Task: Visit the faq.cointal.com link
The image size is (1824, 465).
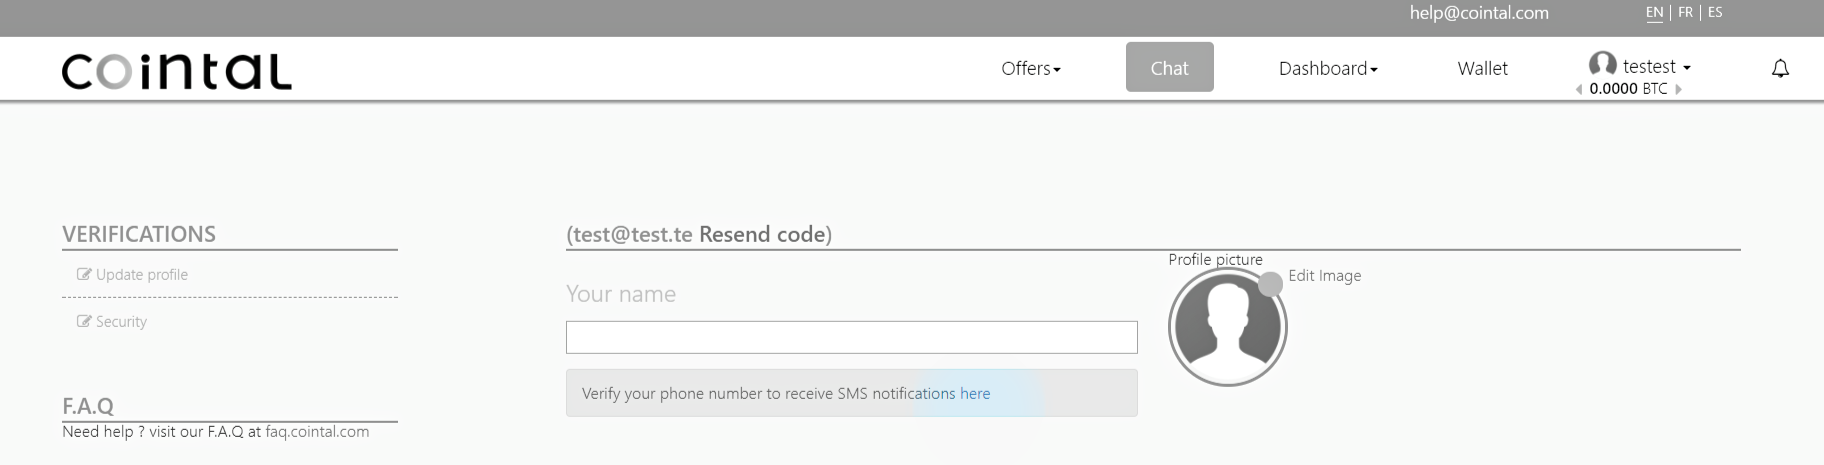Action: (x=317, y=431)
